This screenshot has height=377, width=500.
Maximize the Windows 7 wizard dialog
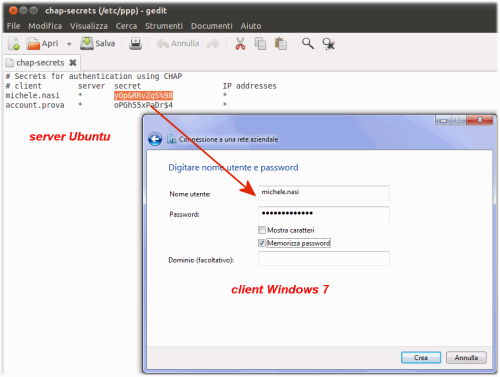pyautogui.click(x=459, y=120)
